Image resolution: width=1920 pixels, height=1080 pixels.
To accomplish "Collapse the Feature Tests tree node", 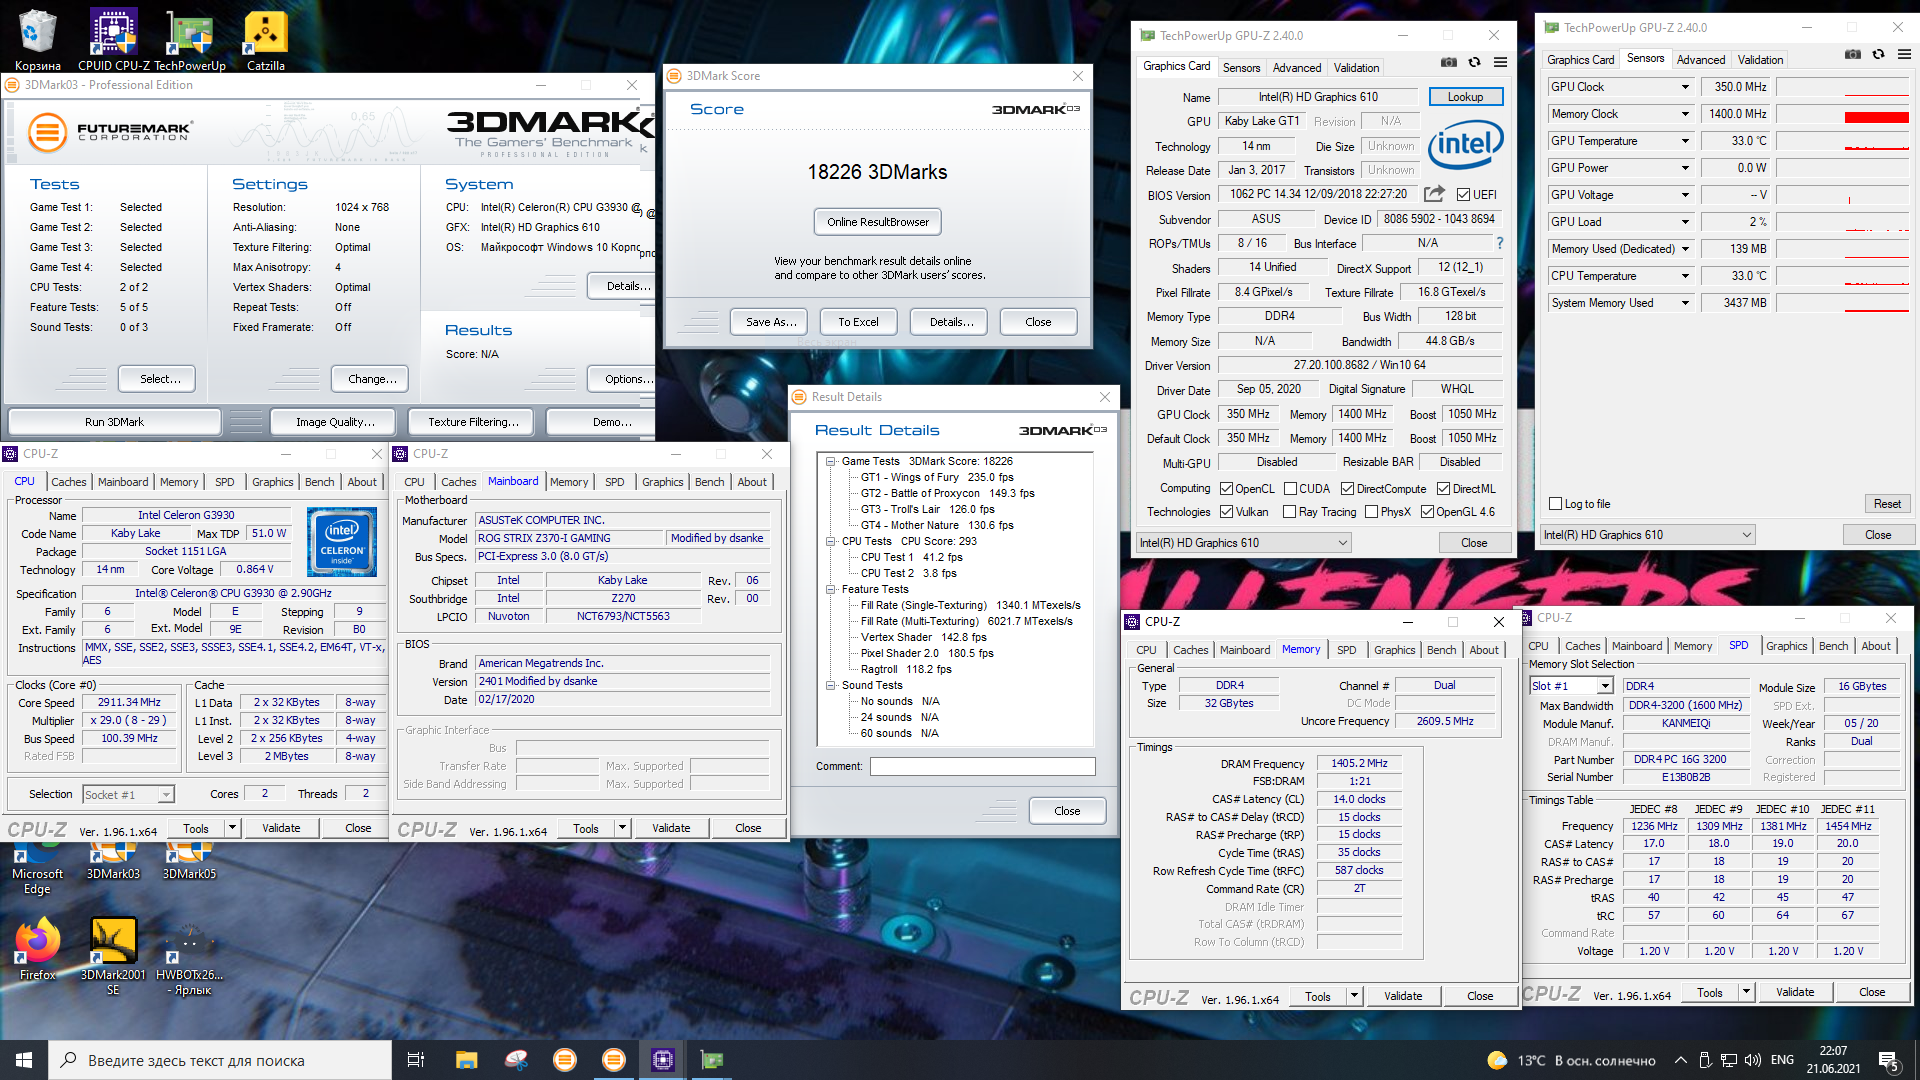I will 830,589.
